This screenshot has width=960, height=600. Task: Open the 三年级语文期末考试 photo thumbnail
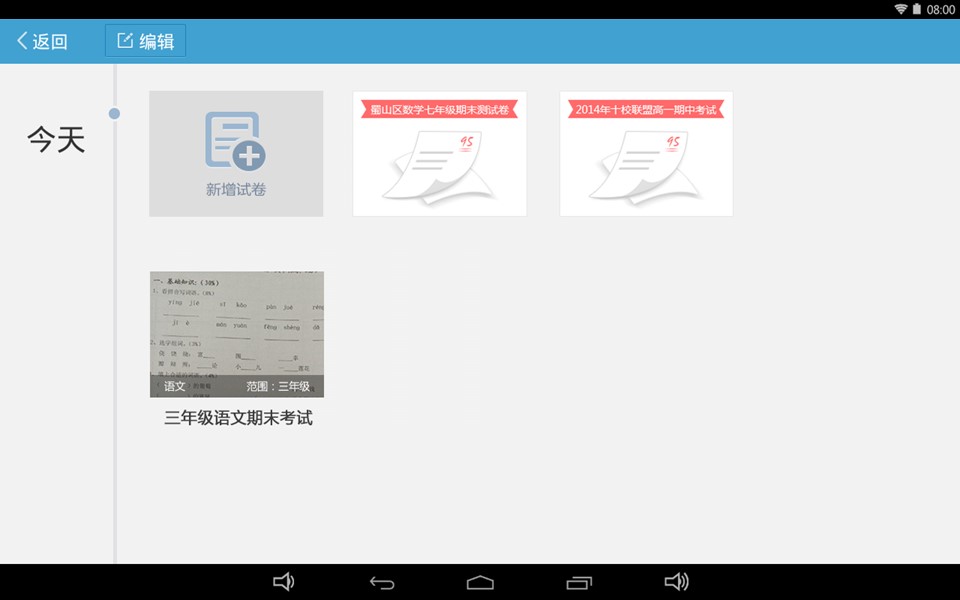click(237, 334)
